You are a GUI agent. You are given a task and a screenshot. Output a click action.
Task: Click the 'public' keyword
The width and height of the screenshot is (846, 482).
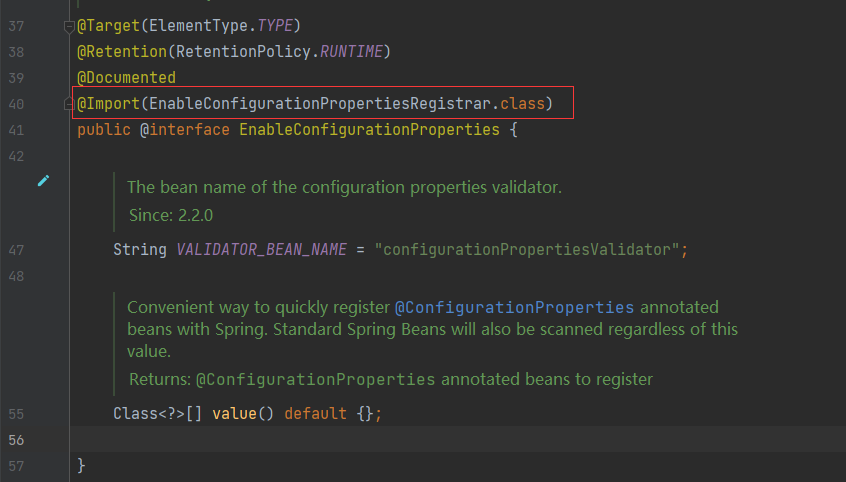click(104, 130)
